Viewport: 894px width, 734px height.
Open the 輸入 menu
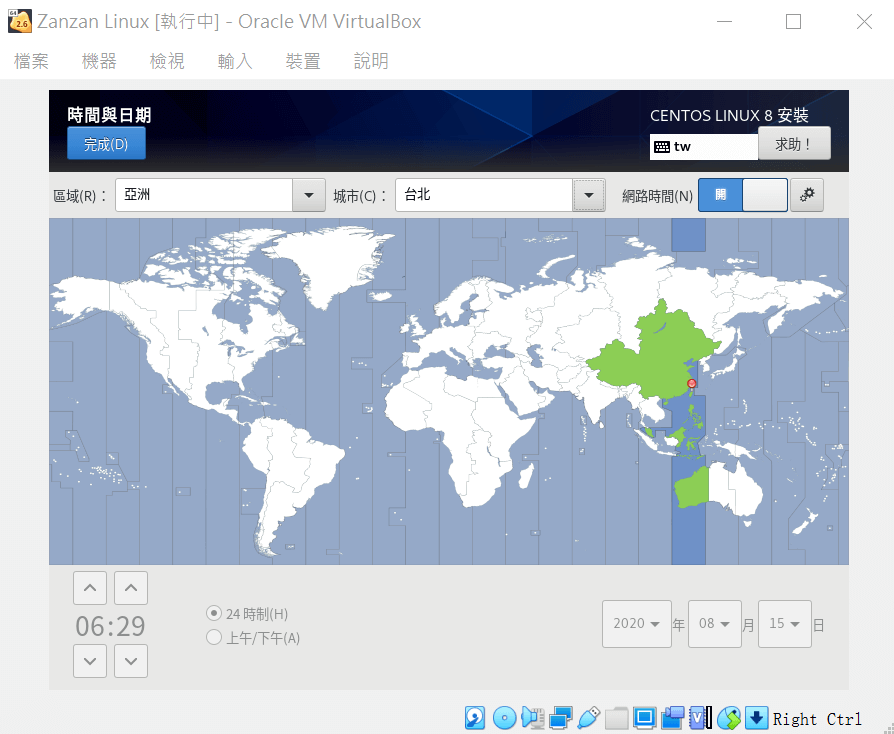[x=235, y=61]
